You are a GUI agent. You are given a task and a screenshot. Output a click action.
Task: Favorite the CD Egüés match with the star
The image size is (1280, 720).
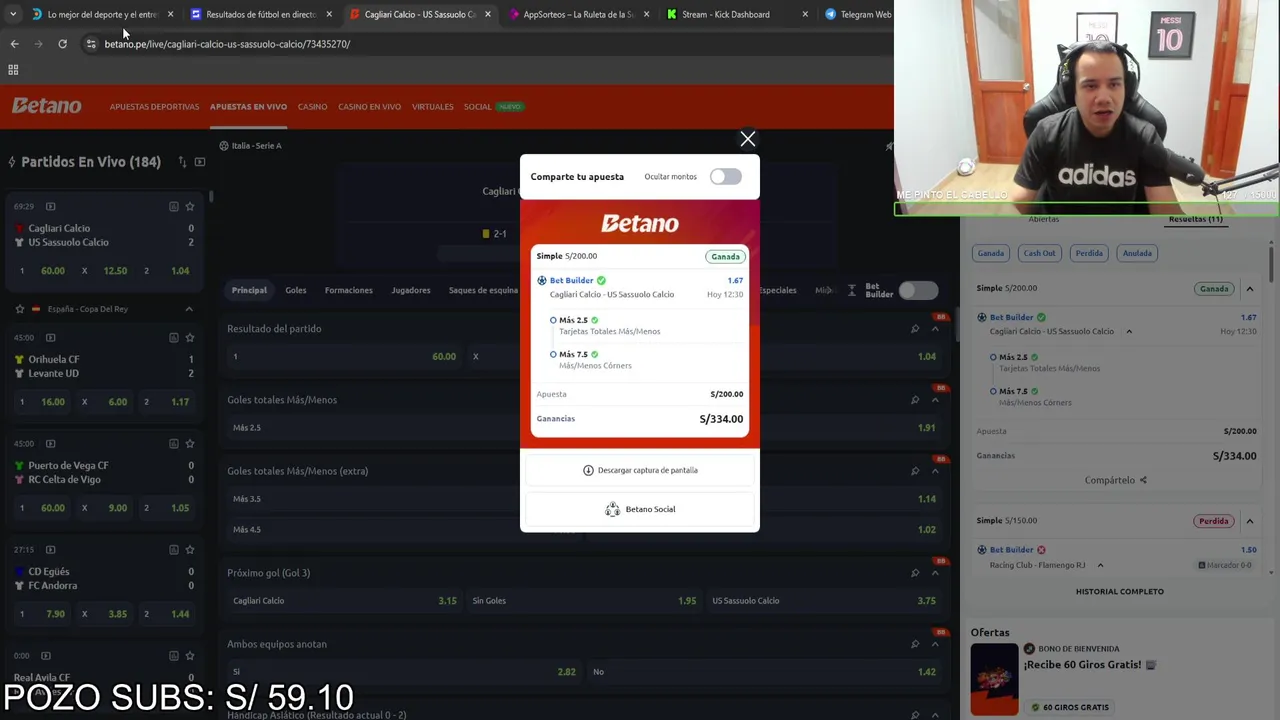coord(189,549)
